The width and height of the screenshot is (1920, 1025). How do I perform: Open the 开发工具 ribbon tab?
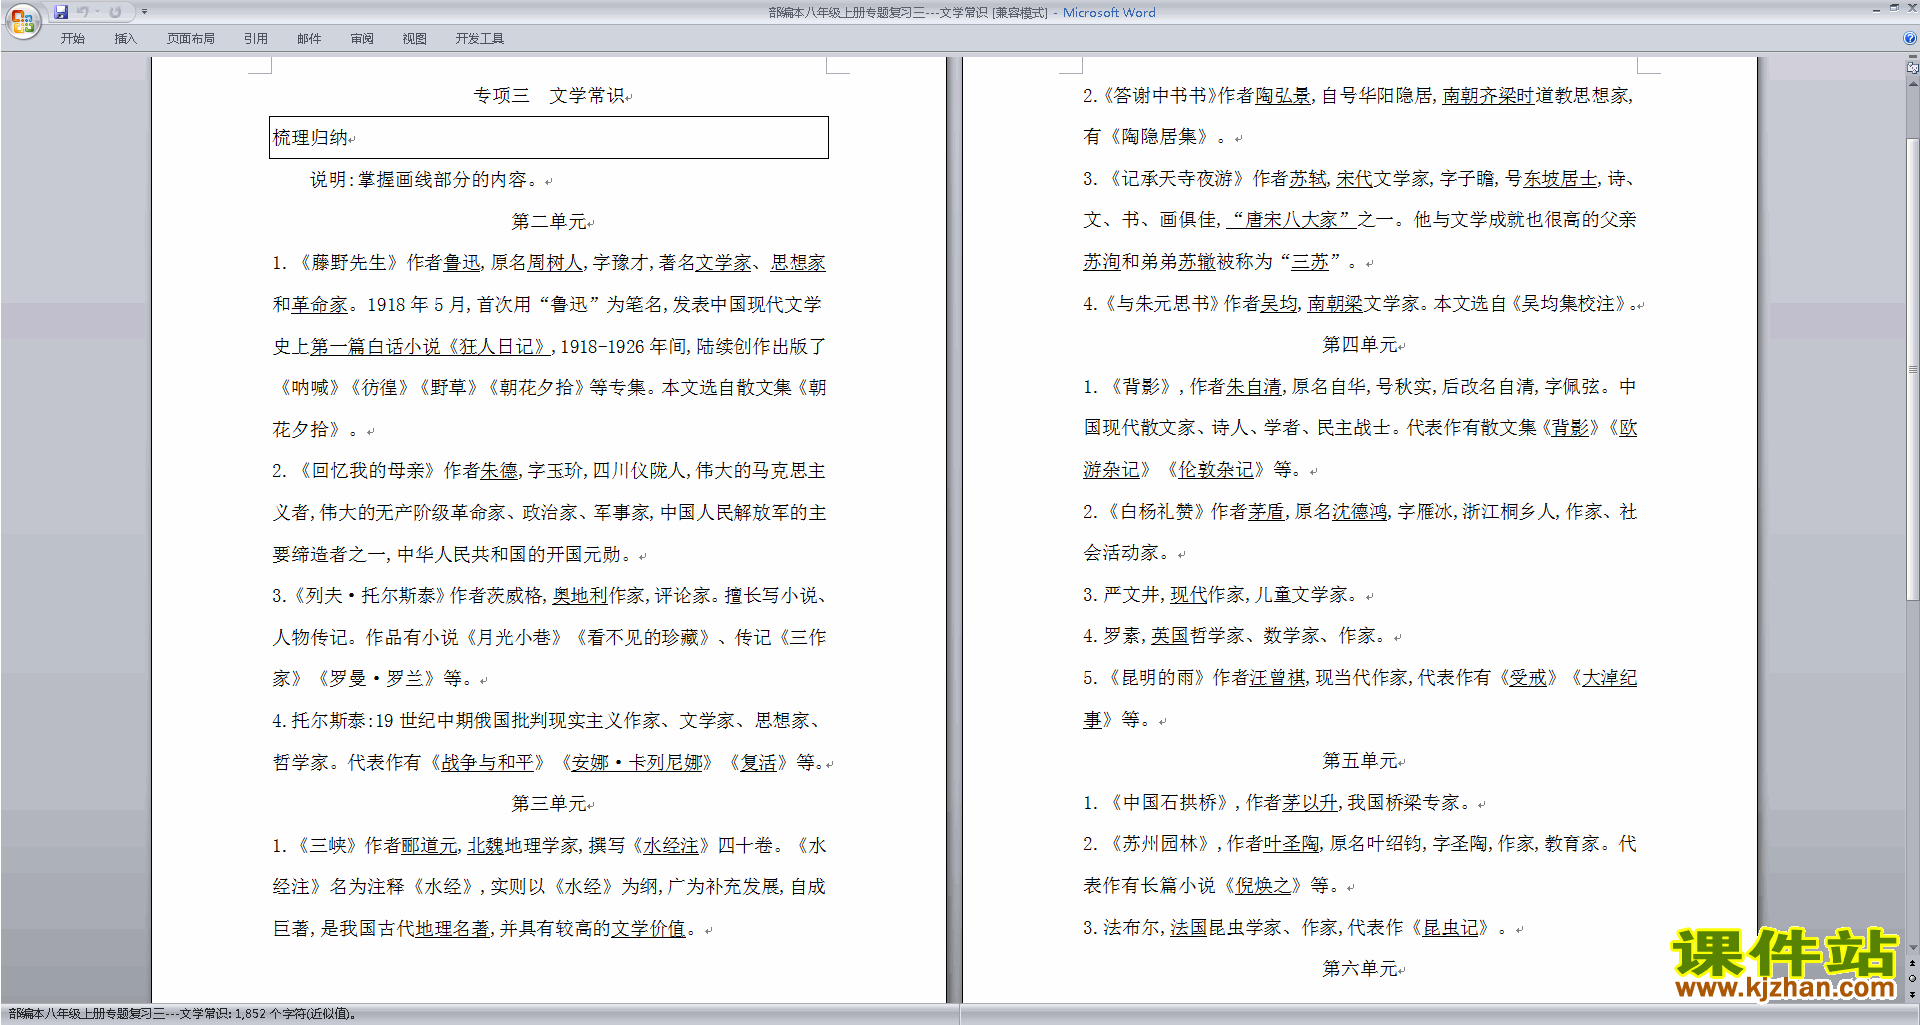tap(480, 38)
